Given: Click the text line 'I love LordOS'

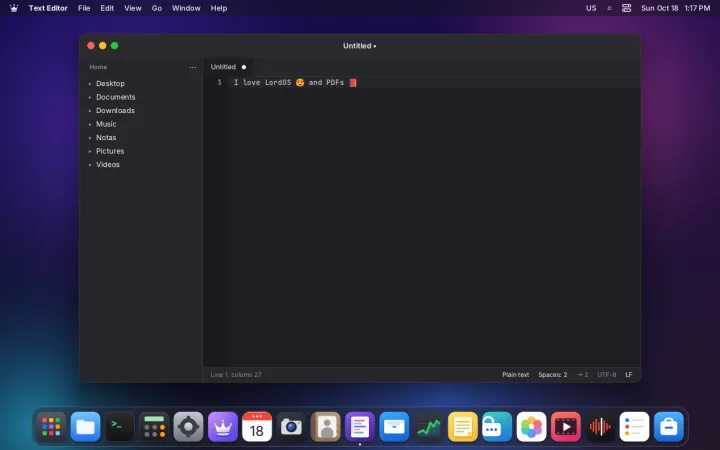Looking at the screenshot, I should click(262, 82).
